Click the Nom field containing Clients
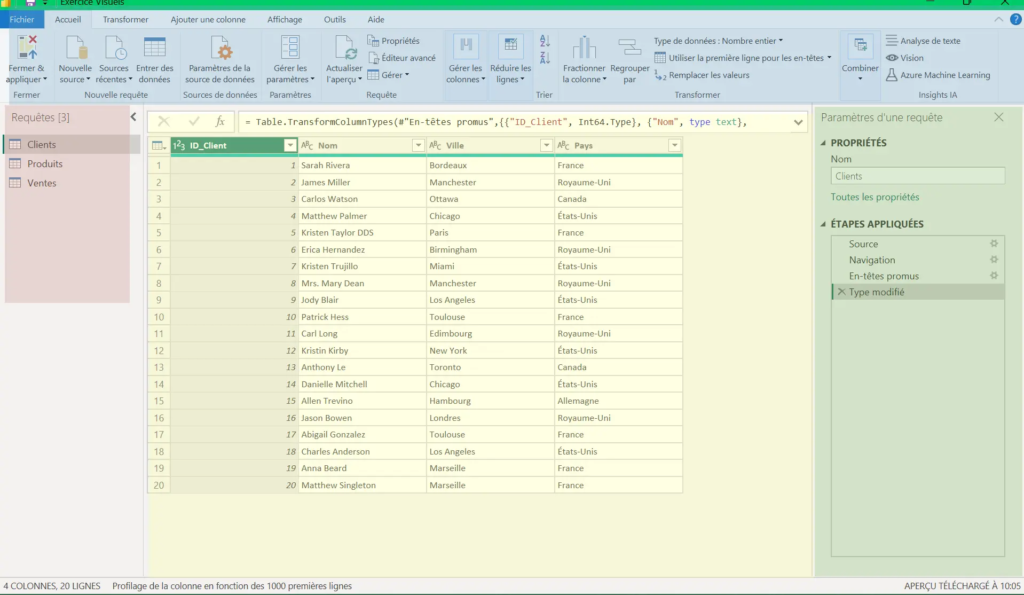This screenshot has height=595, width=1024. click(x=917, y=176)
